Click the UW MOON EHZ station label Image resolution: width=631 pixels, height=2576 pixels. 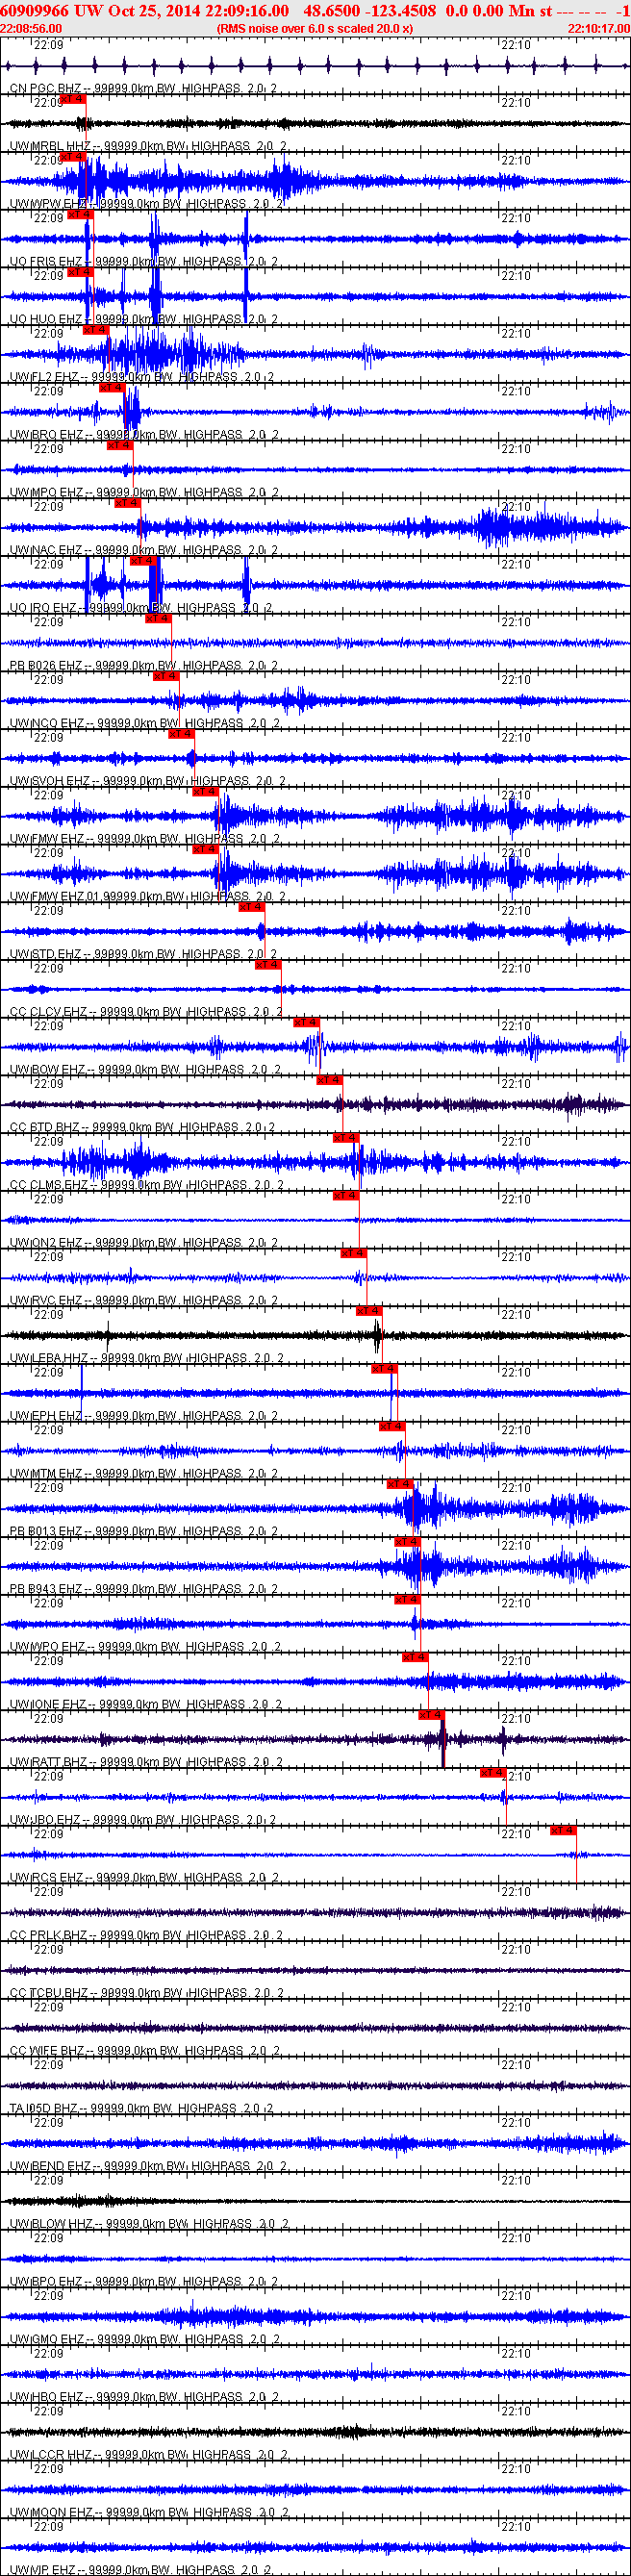point(51,2512)
